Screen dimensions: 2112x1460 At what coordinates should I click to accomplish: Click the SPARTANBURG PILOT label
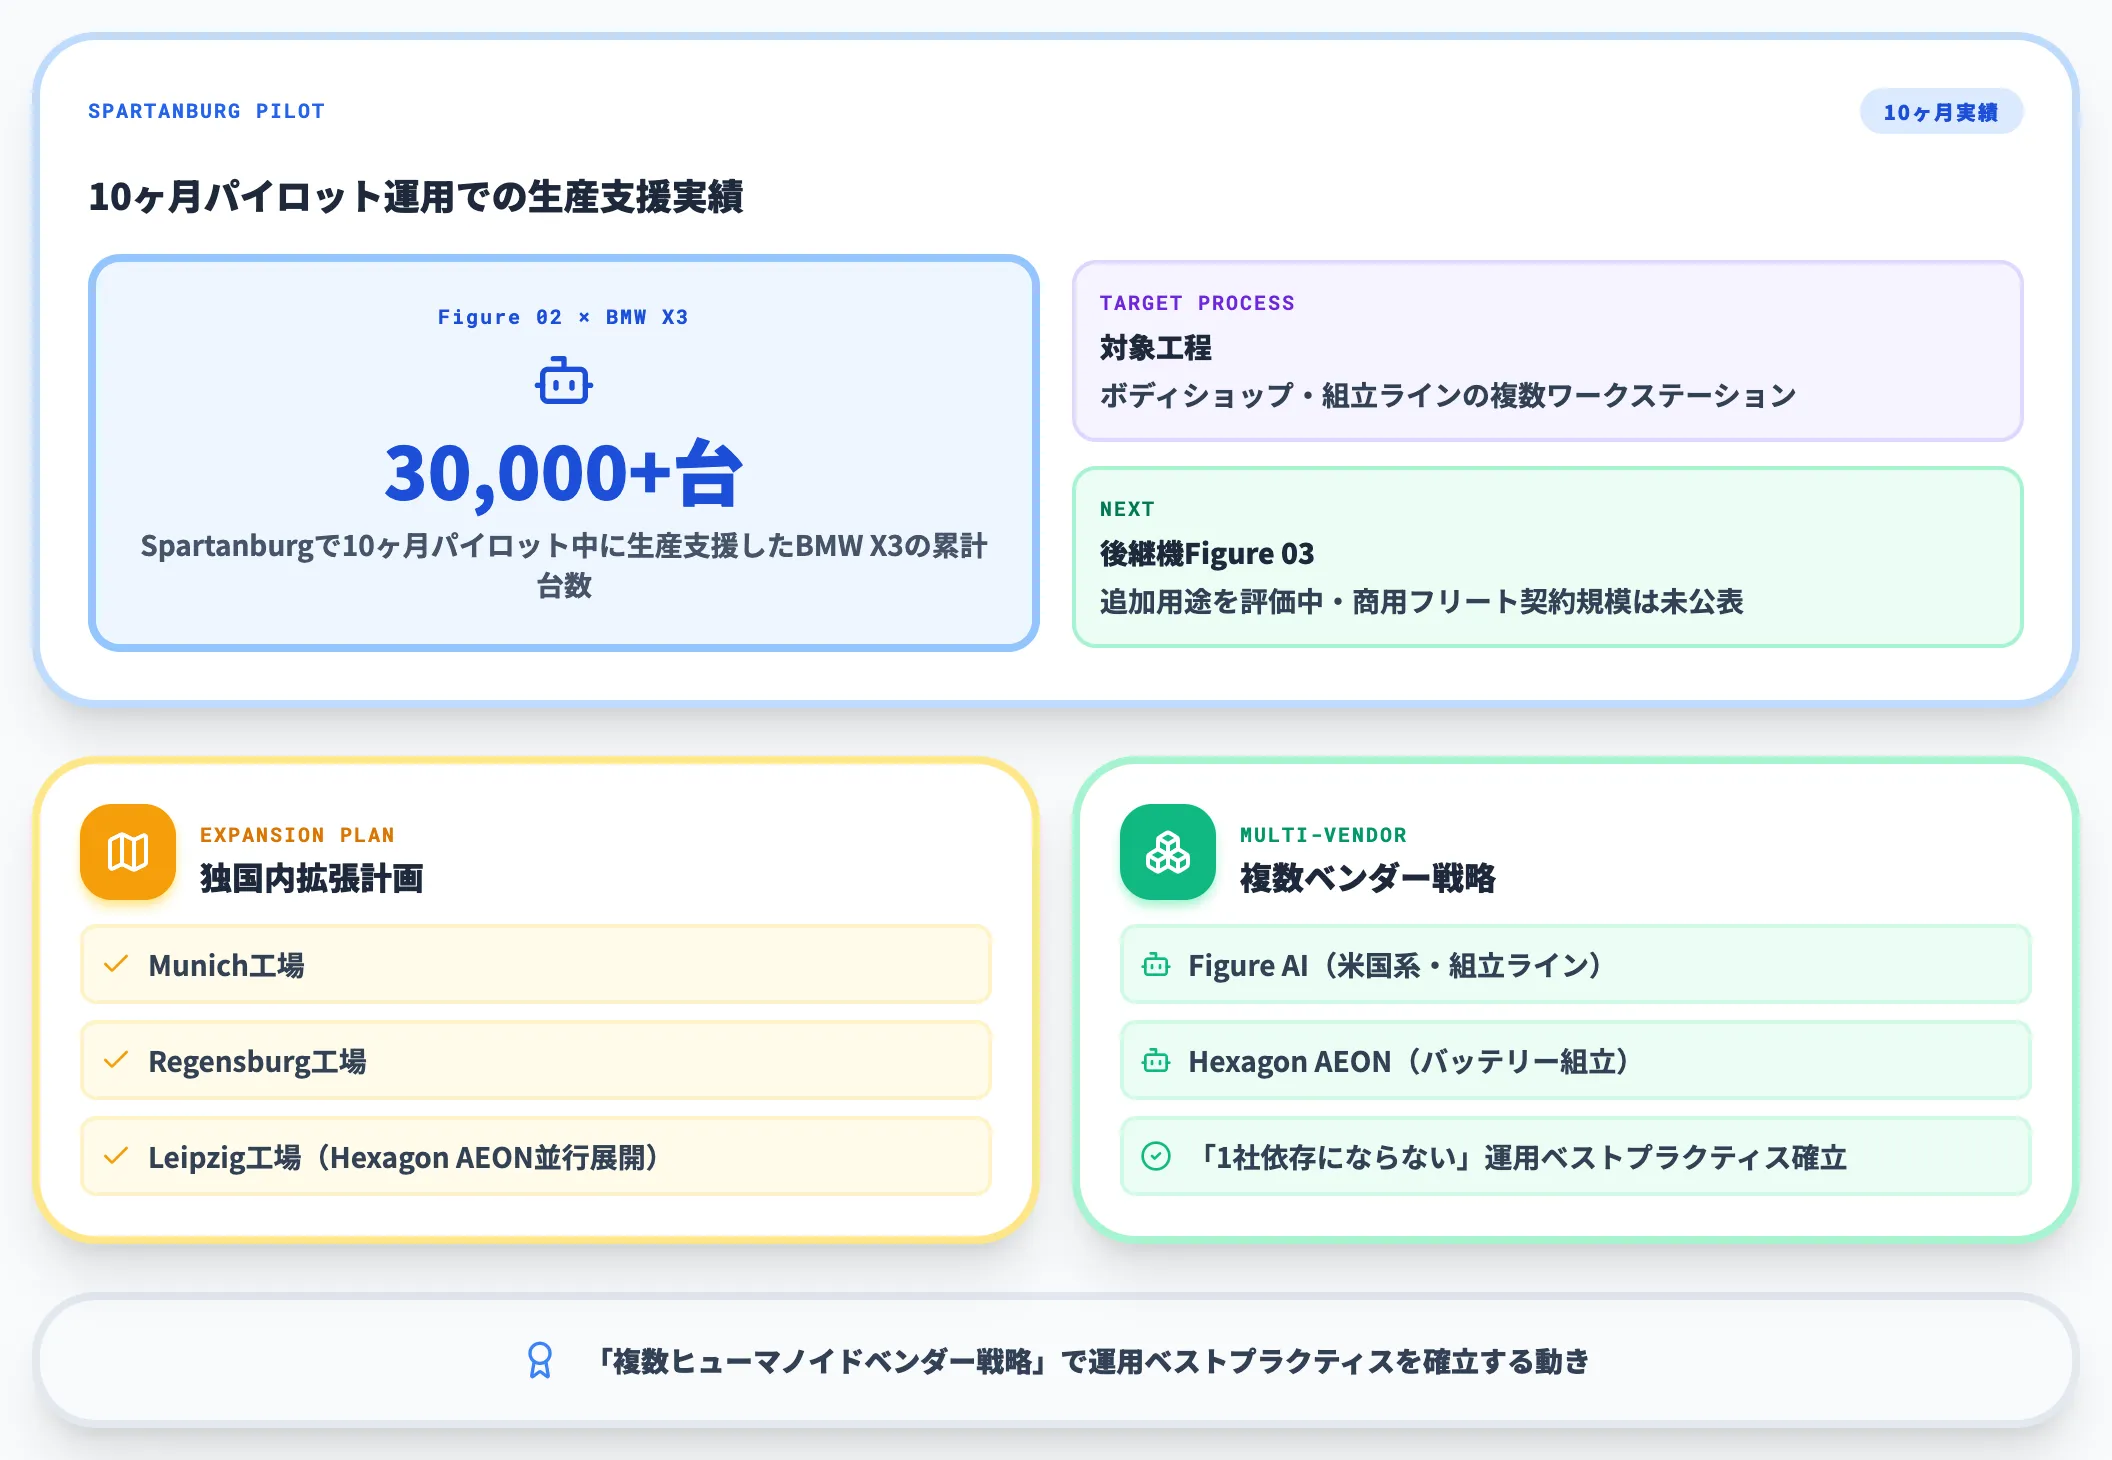(x=207, y=111)
